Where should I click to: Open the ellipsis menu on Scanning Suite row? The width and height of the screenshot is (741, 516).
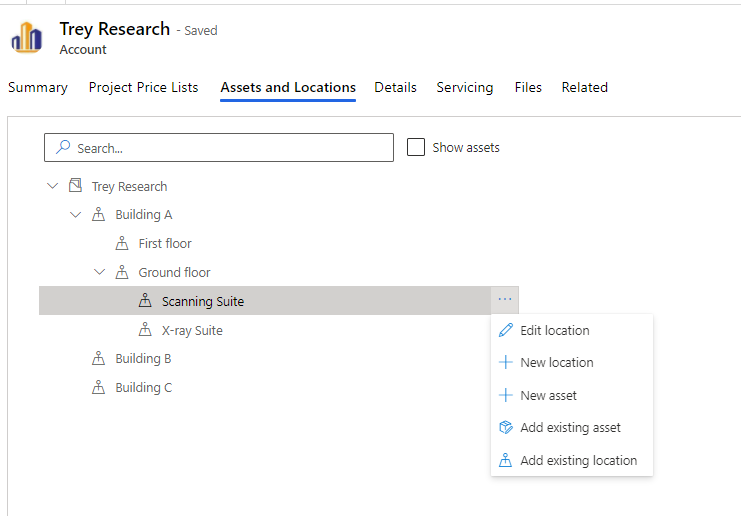(505, 300)
